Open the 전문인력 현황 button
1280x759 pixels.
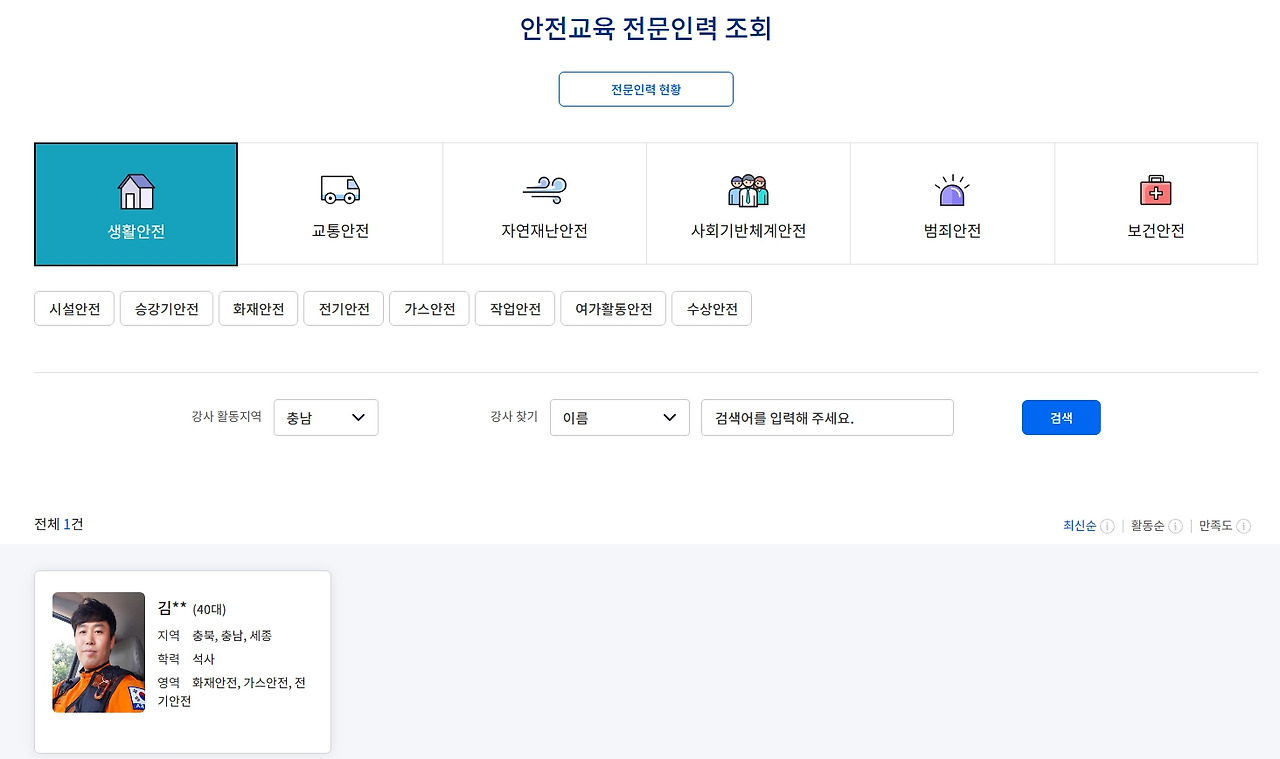646,89
